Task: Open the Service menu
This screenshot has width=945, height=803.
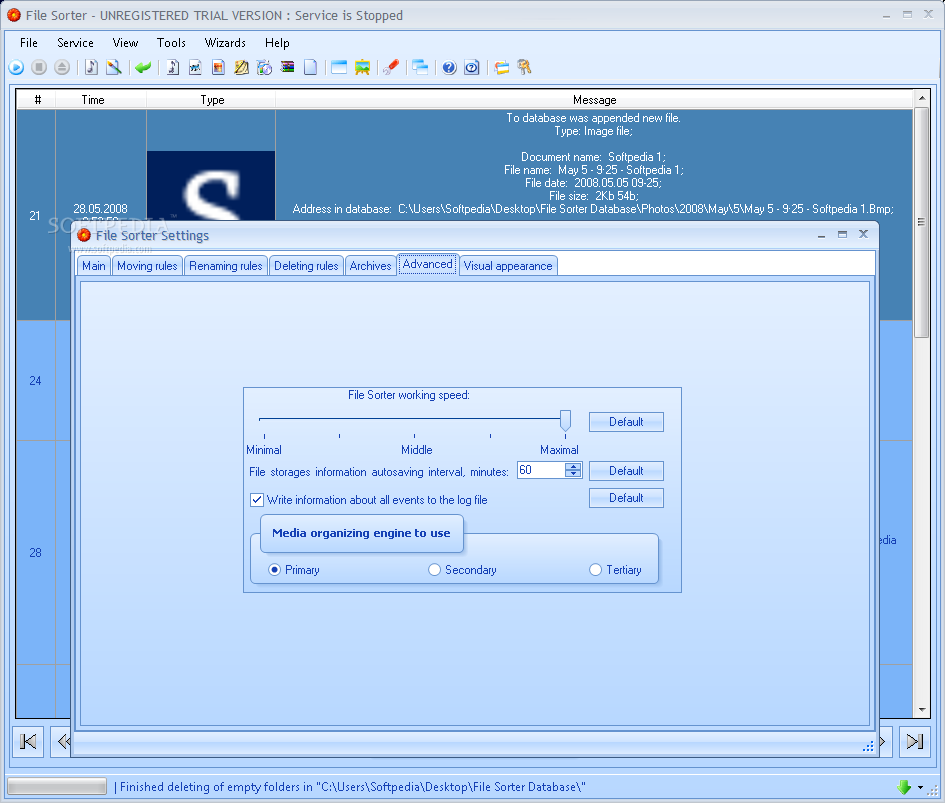Action: point(75,43)
